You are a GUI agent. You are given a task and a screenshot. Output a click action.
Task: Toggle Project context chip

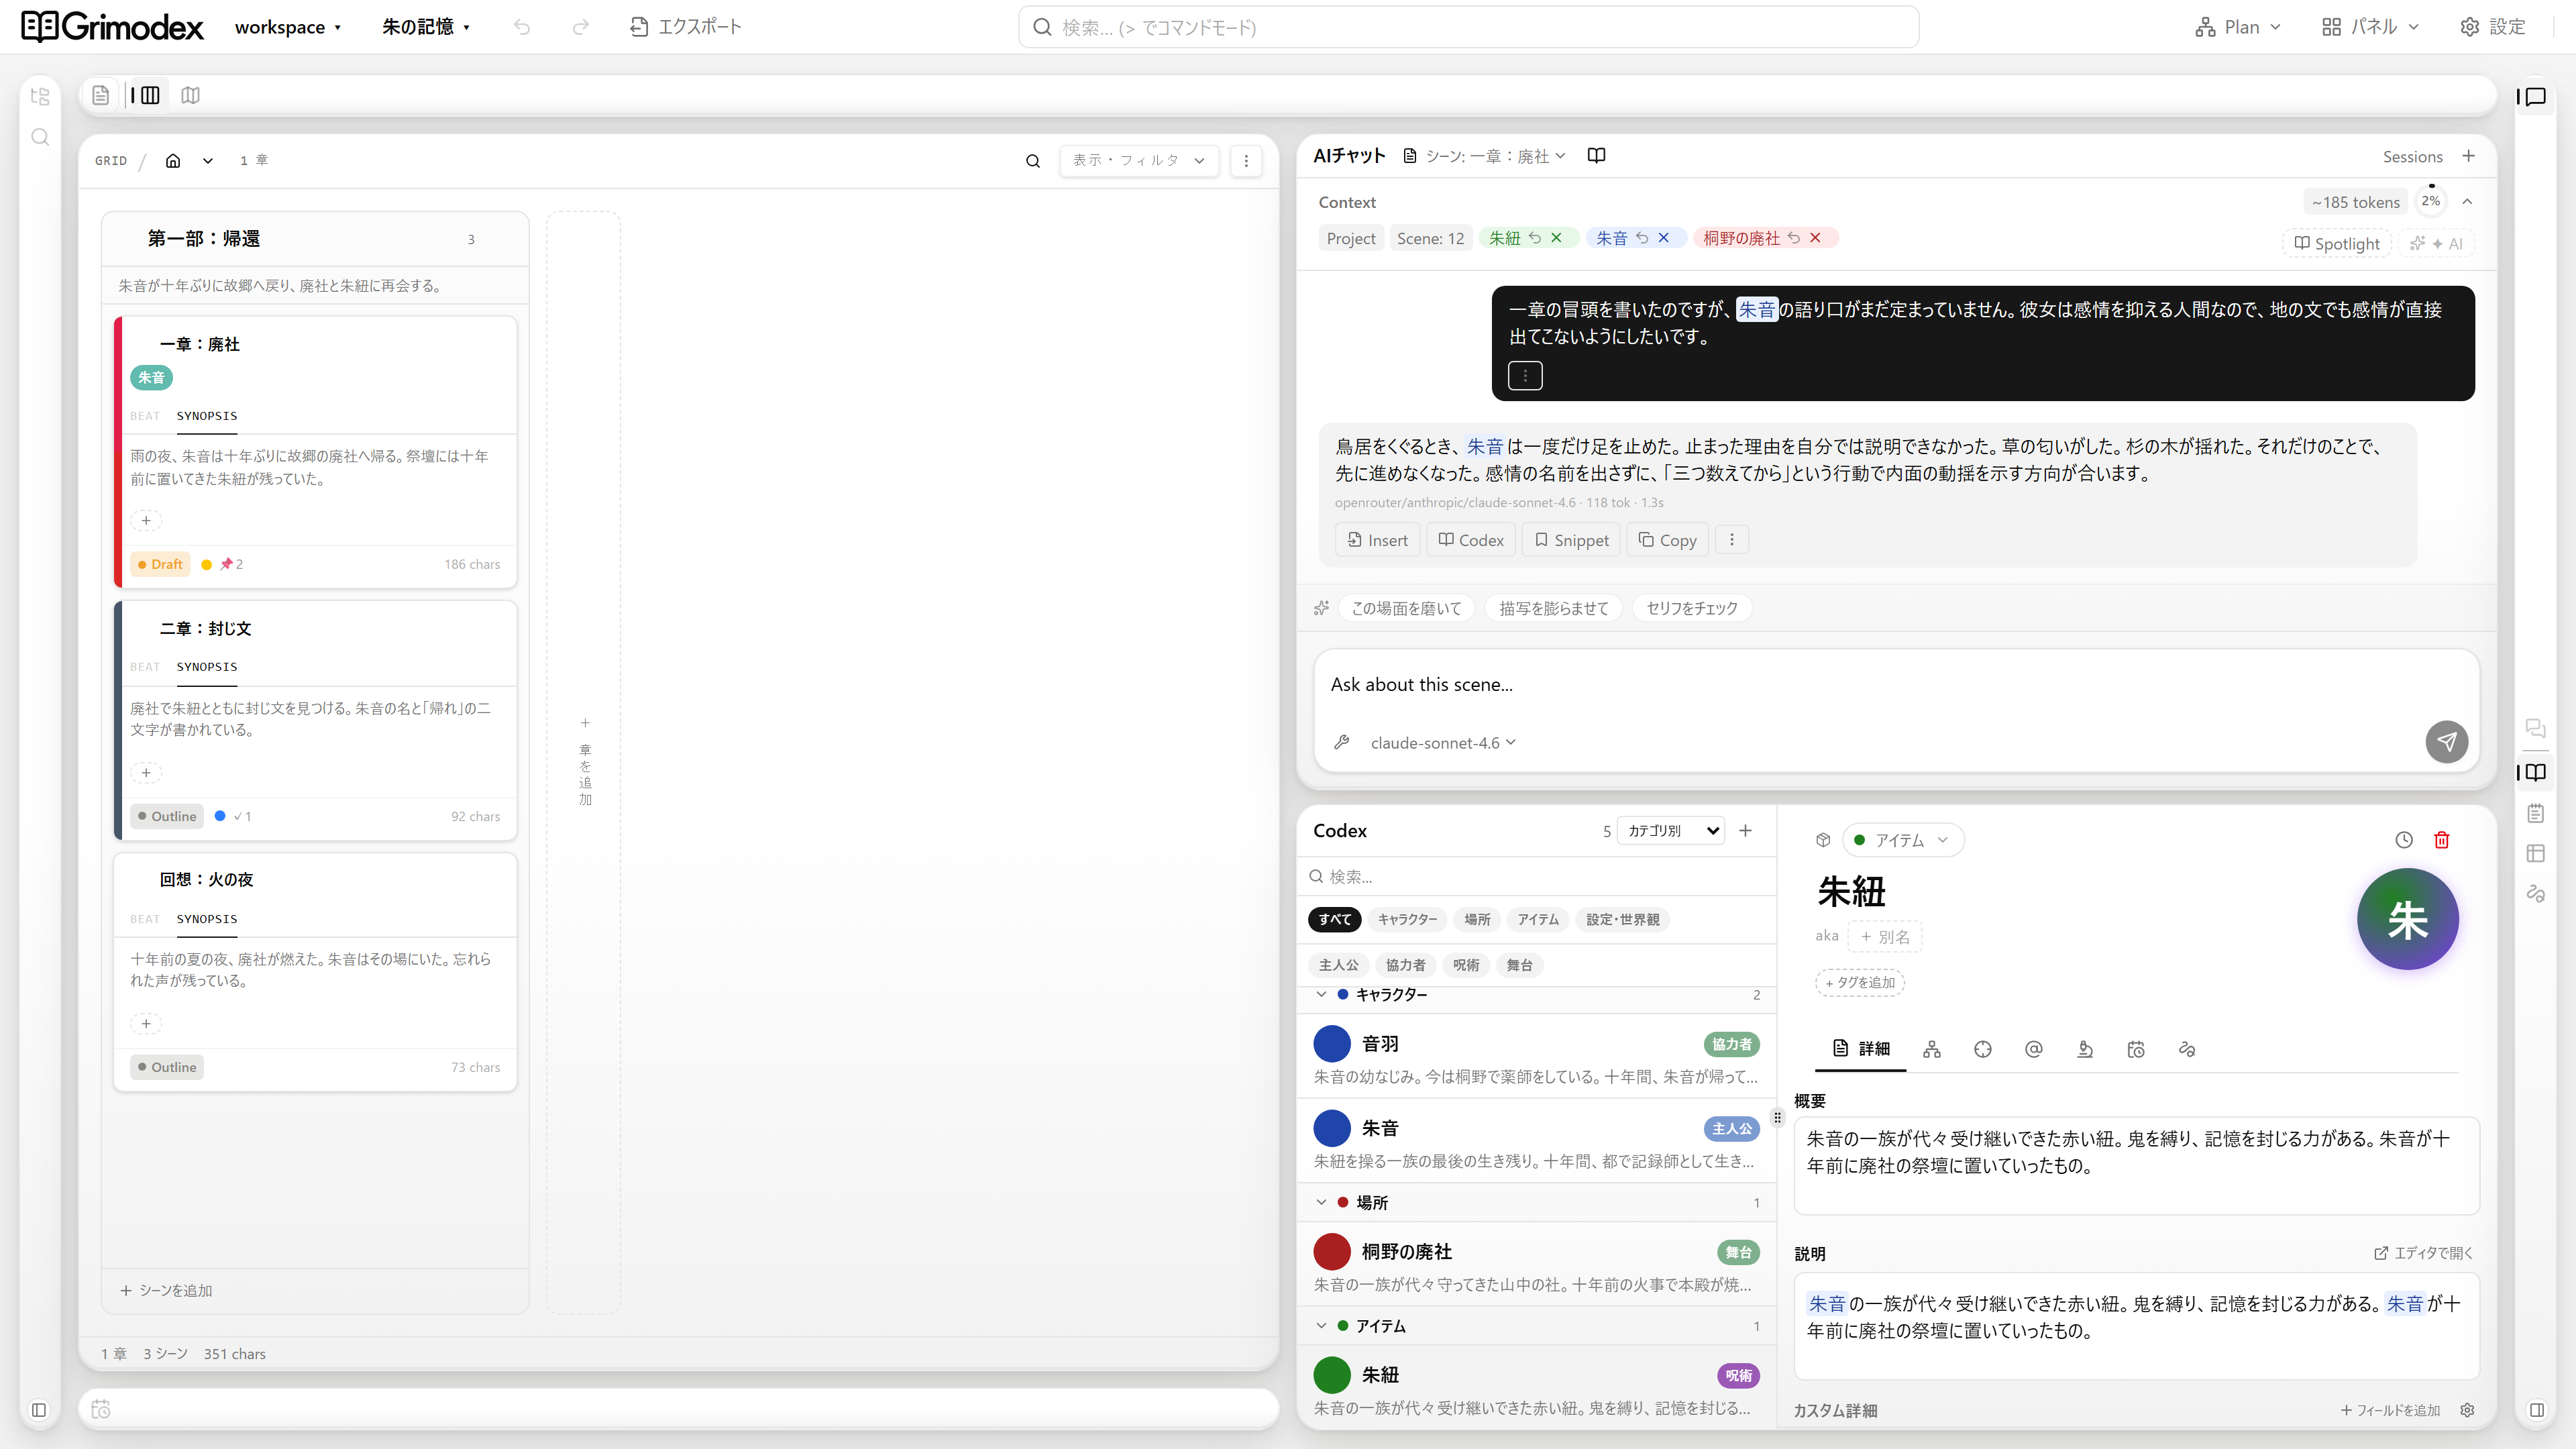pos(1351,238)
